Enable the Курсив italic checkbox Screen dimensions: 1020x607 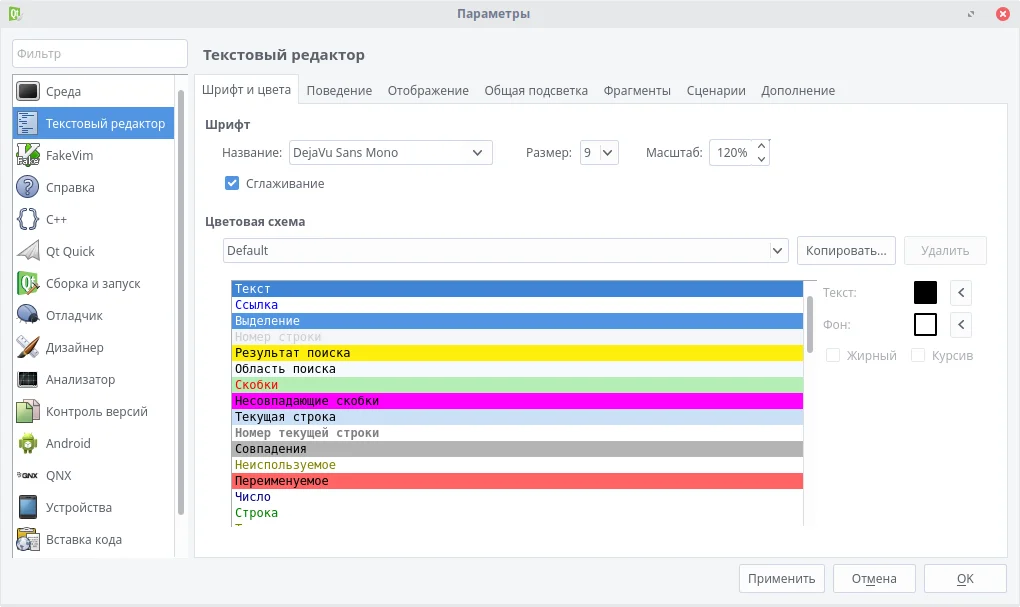pyautogui.click(x=918, y=355)
